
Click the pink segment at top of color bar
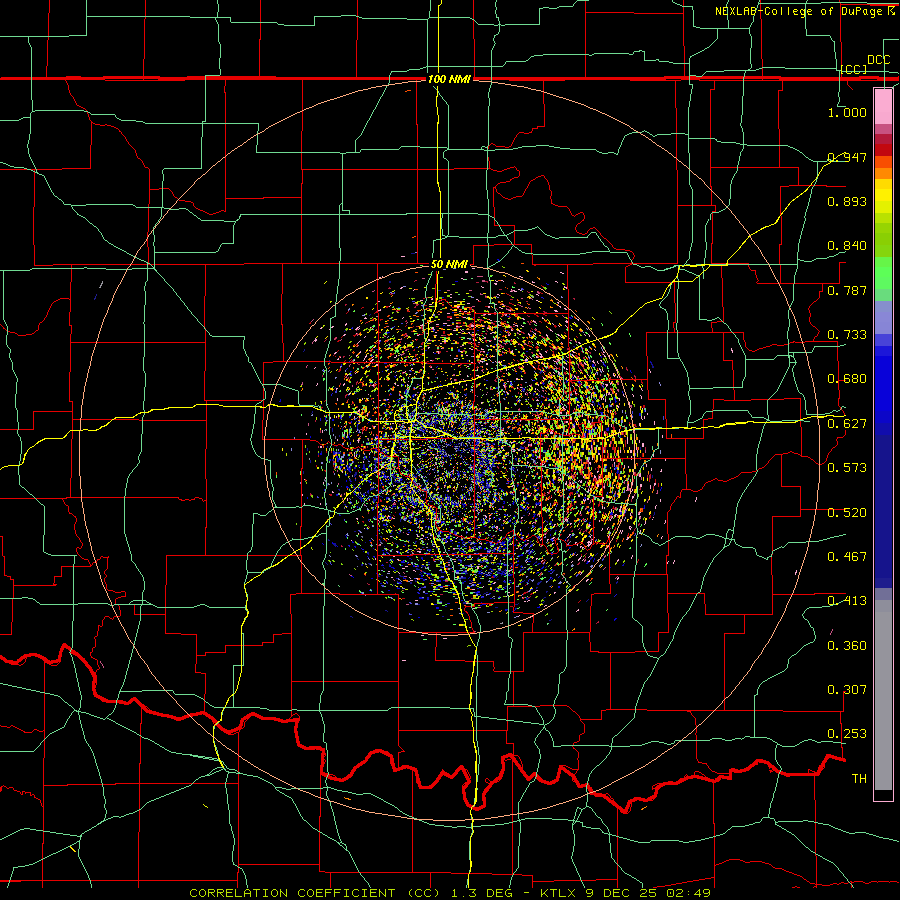pyautogui.click(x=883, y=106)
